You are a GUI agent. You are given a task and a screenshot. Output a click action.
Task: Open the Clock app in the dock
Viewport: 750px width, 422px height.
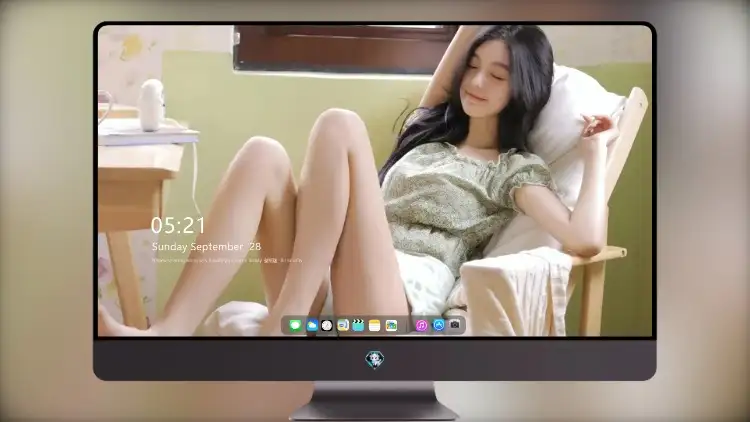pyautogui.click(x=327, y=326)
